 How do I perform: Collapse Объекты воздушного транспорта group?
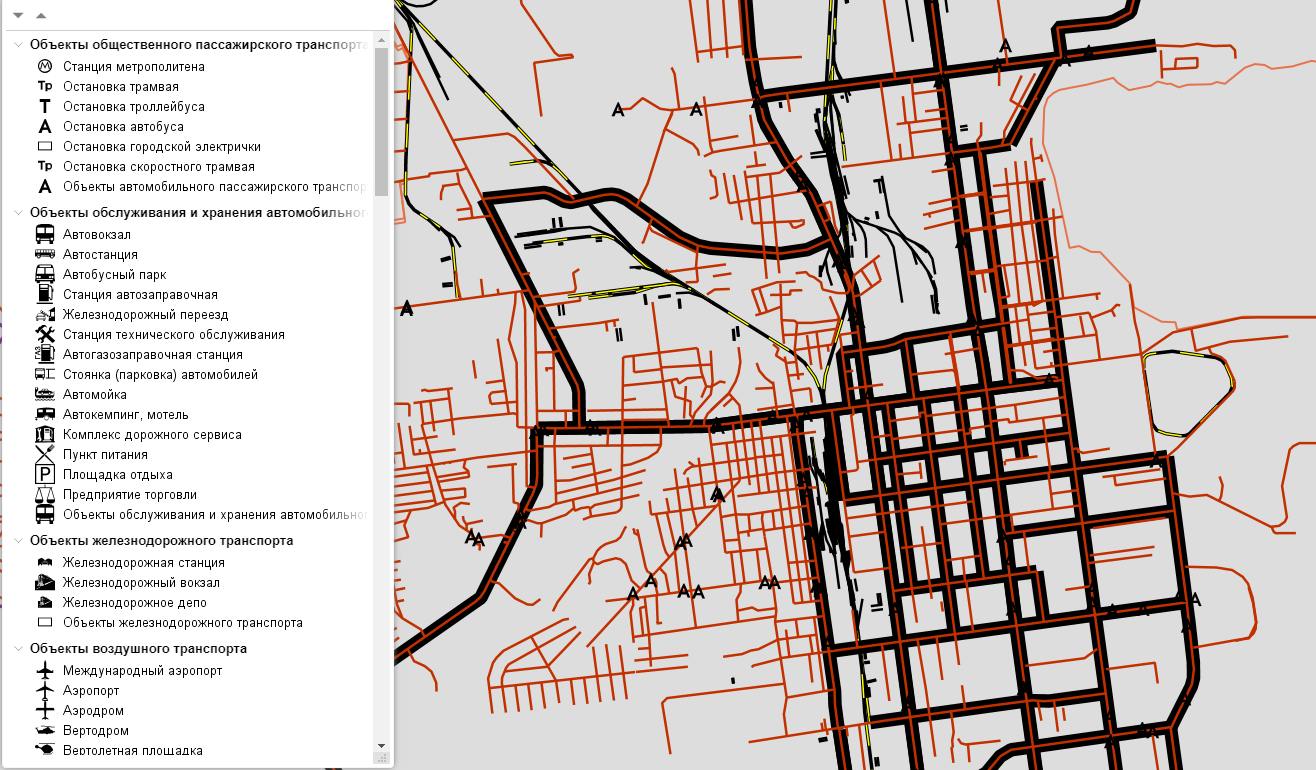[x=18, y=649]
